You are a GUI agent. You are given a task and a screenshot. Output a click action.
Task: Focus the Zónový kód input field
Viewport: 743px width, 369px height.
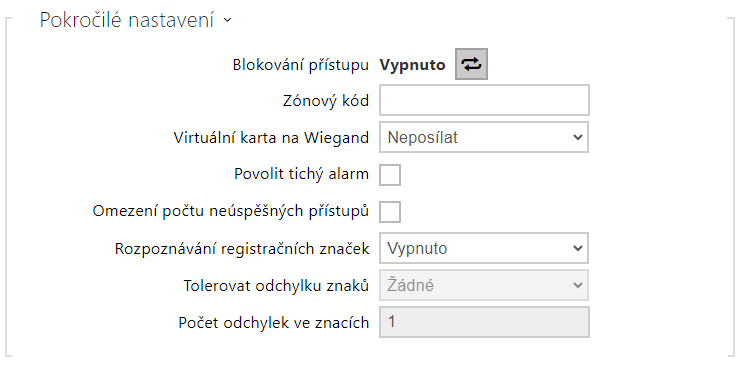(484, 100)
